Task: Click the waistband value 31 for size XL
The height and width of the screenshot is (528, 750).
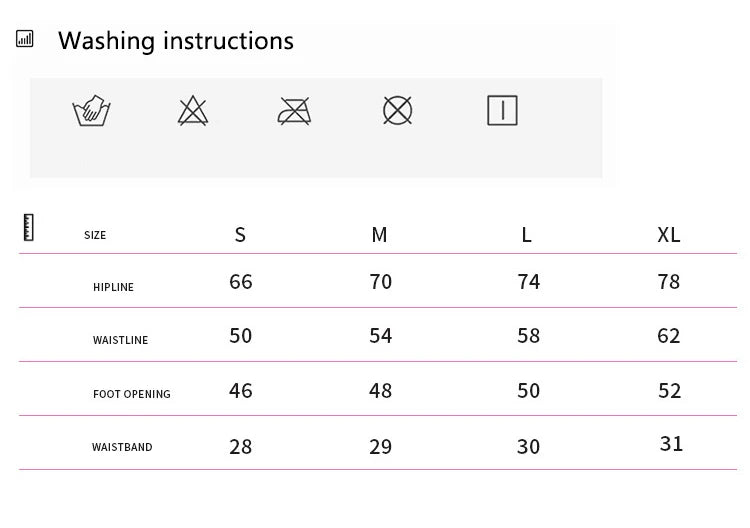Action: click(671, 443)
